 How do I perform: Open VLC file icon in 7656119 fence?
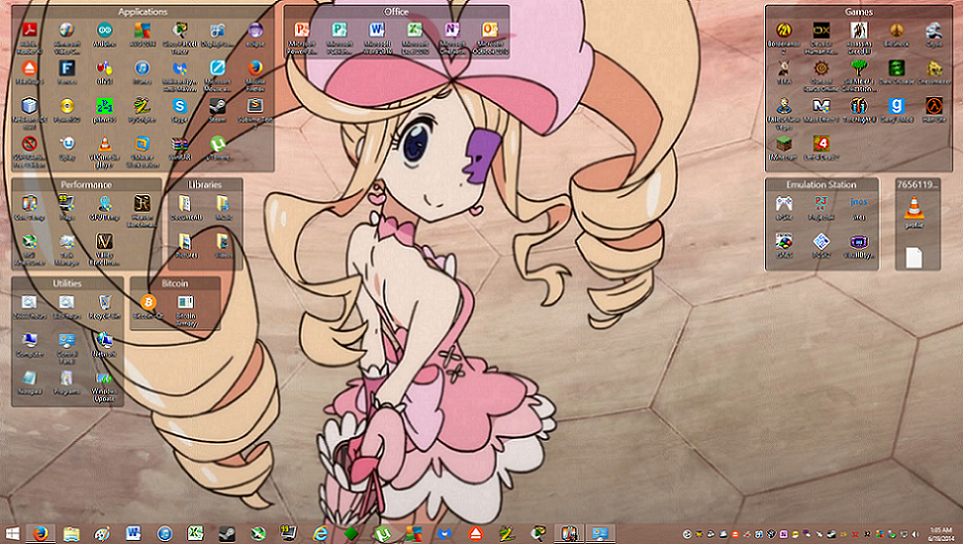pyautogui.click(x=914, y=208)
